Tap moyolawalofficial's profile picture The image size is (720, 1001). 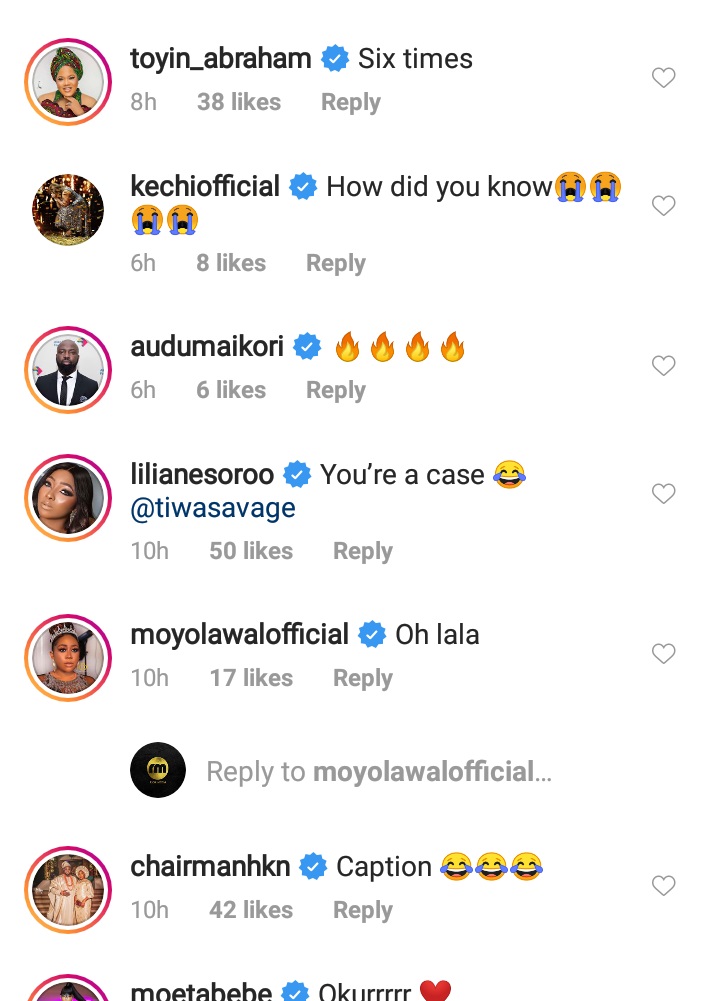[x=67, y=658]
